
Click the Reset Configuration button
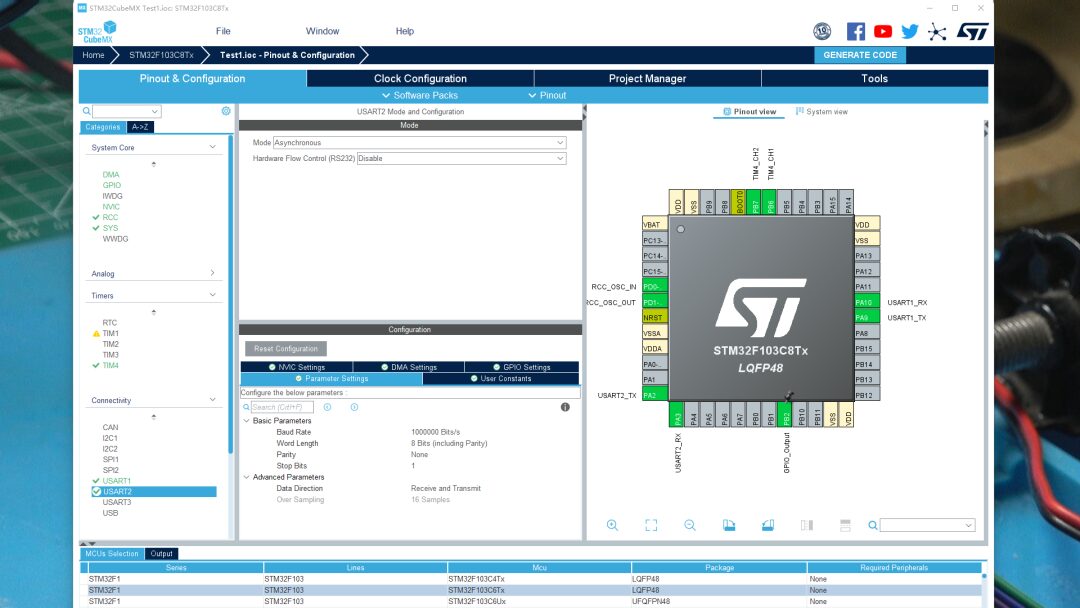[286, 348]
